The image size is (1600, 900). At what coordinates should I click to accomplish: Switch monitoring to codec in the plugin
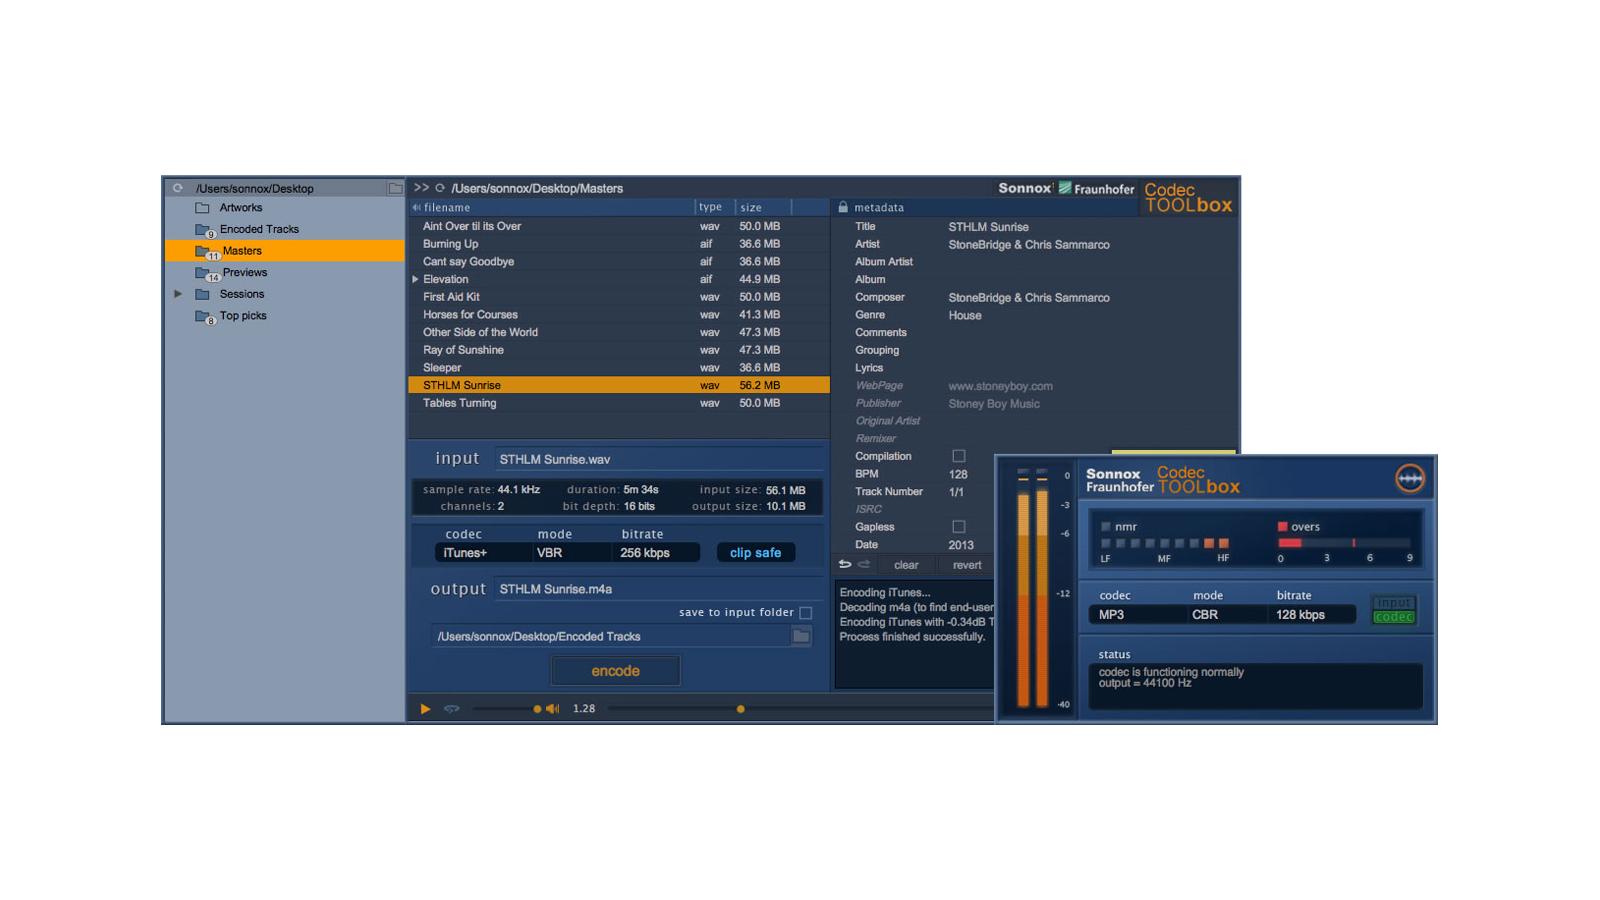(x=1393, y=617)
